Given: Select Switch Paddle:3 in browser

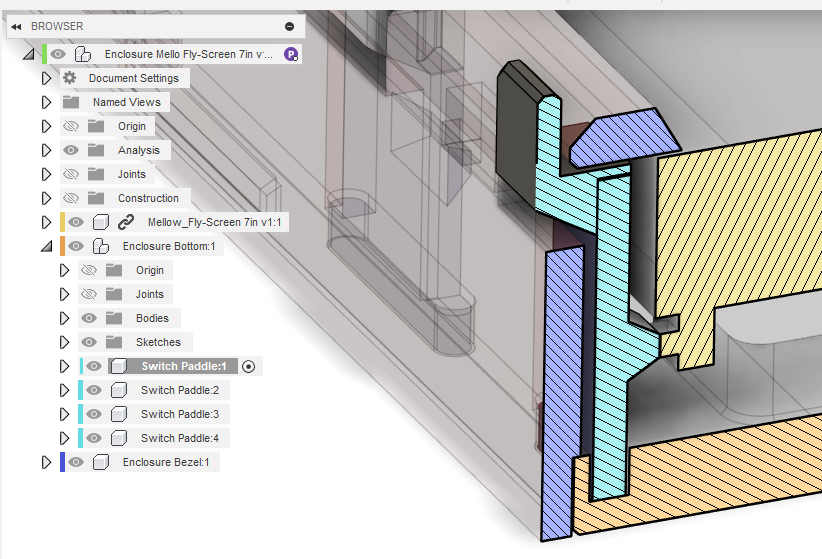Looking at the screenshot, I should (180, 414).
